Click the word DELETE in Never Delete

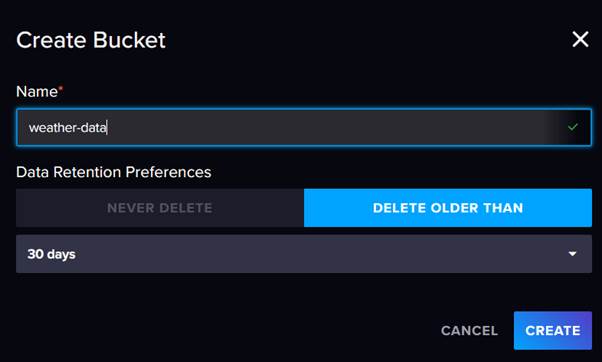(x=185, y=208)
